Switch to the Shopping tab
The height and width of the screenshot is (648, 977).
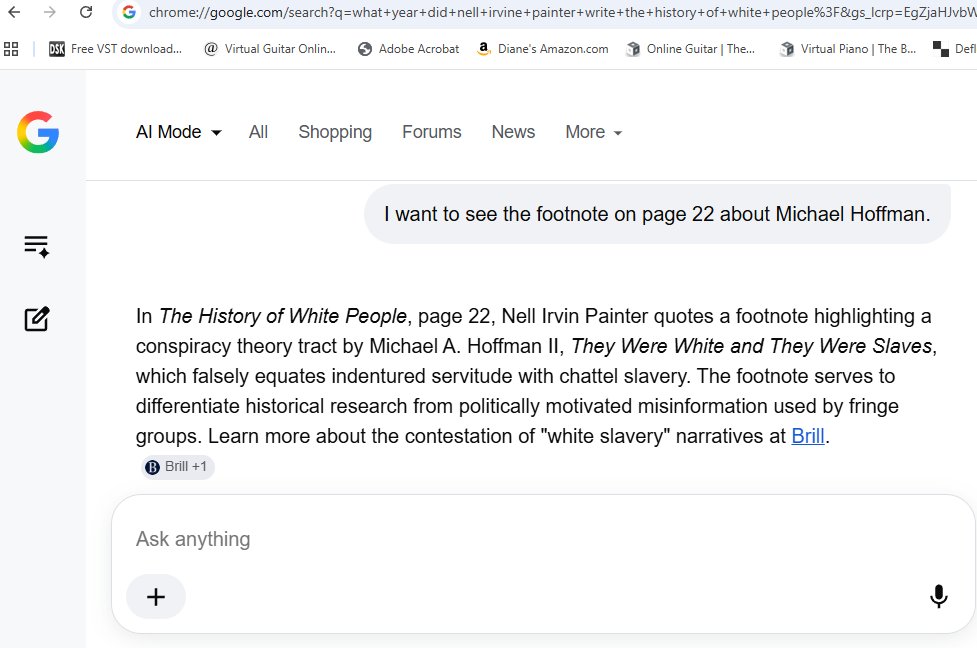click(x=335, y=132)
